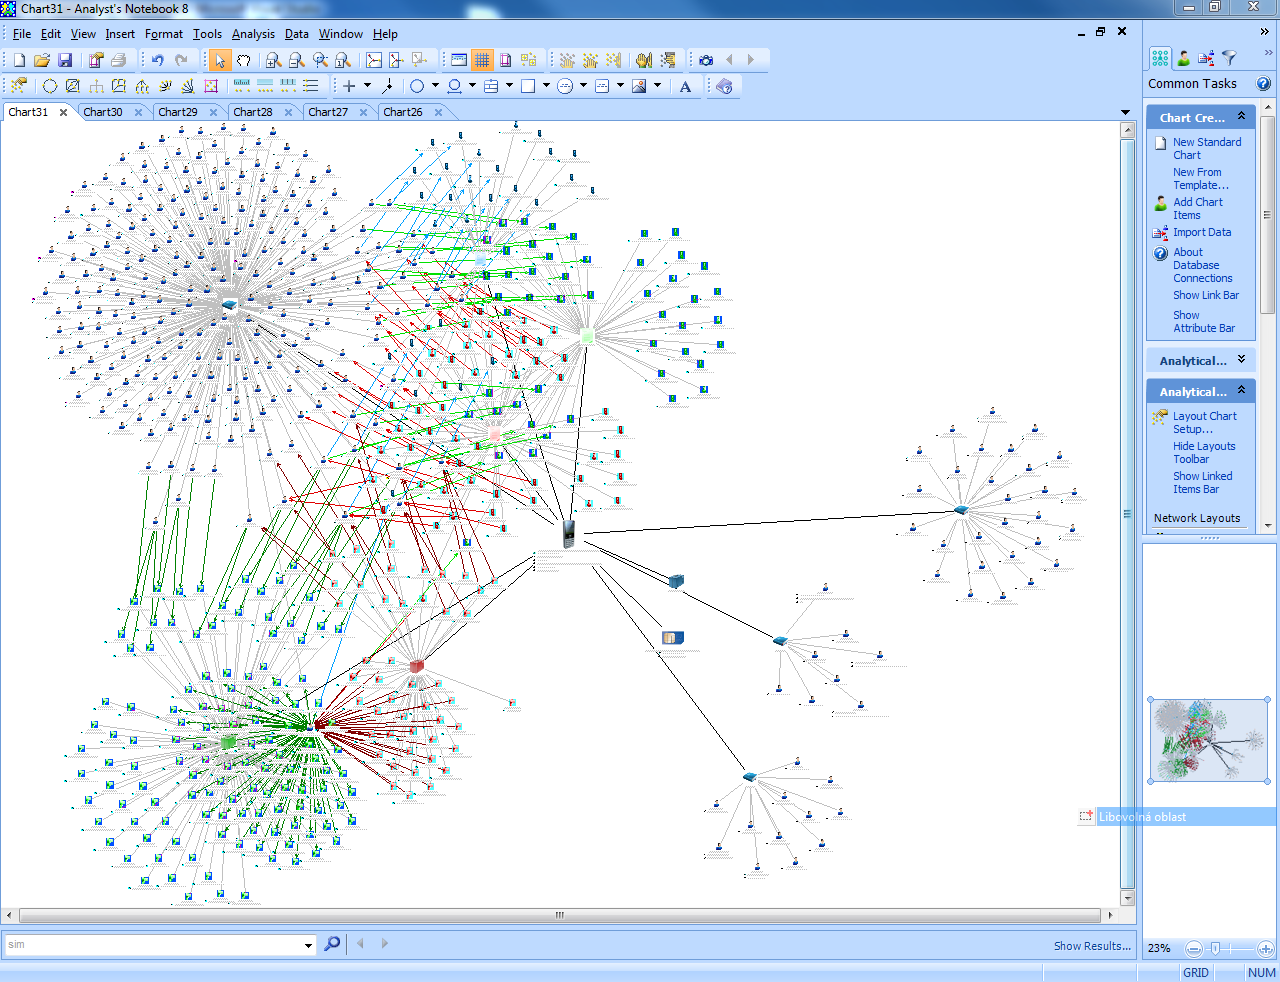Go to next search result arrow
Image resolution: width=1280 pixels, height=982 pixels.
(385, 943)
